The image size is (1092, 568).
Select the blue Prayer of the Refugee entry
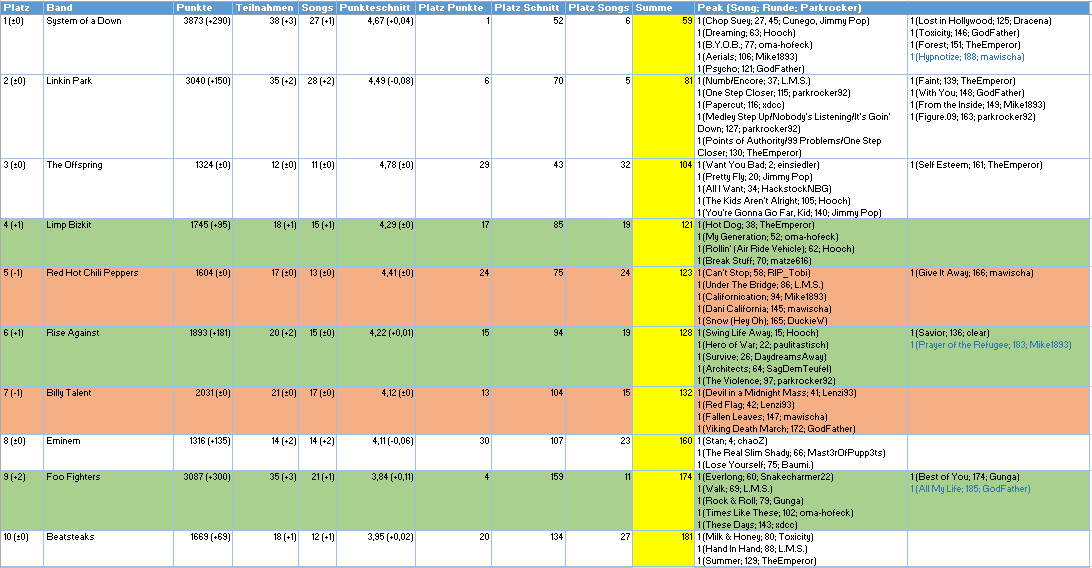pyautogui.click(x=990, y=345)
